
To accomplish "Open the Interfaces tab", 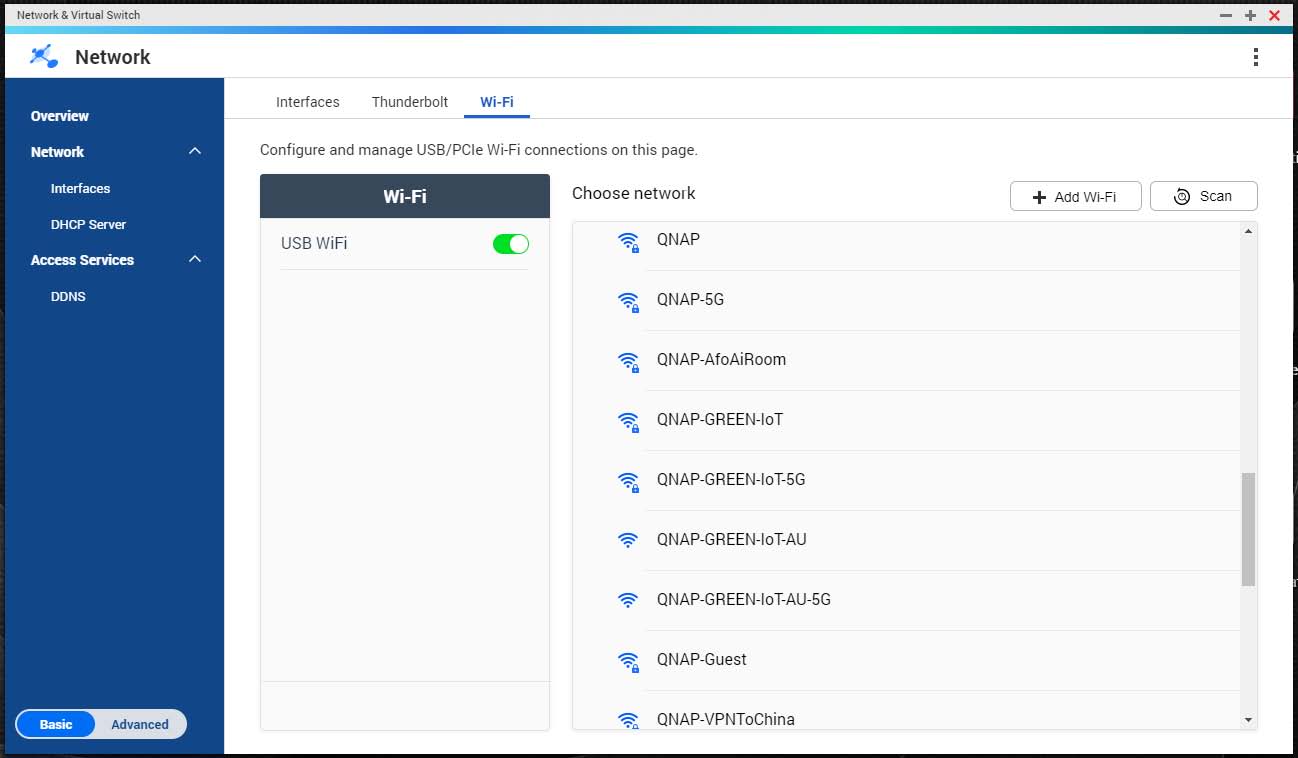I will click(x=307, y=102).
